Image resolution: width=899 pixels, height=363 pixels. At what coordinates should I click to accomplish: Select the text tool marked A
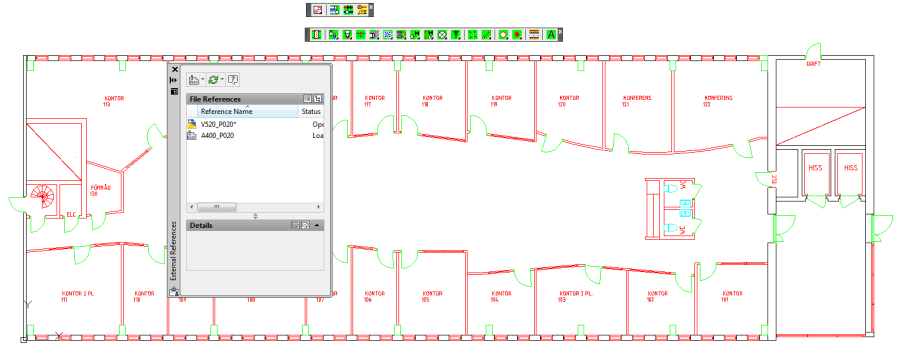pyautogui.click(x=551, y=35)
